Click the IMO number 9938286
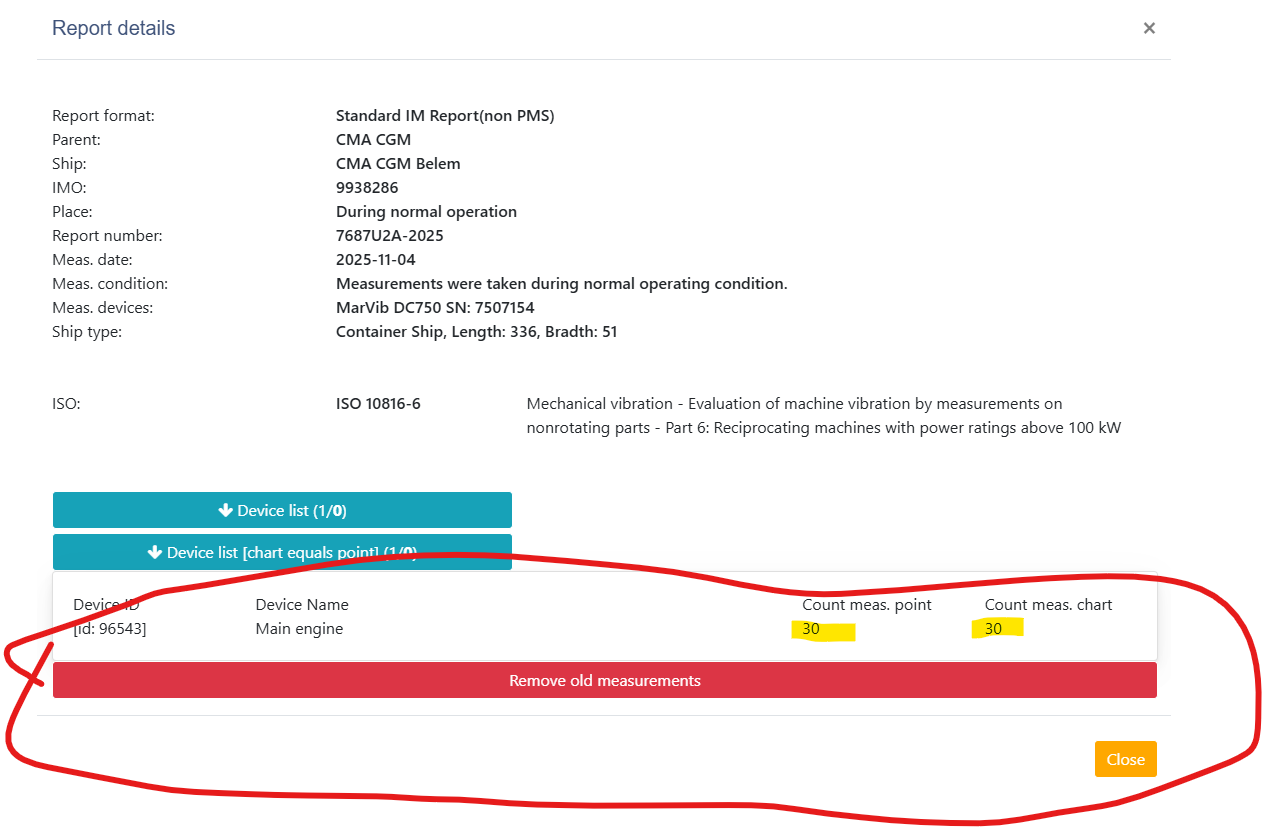The height and width of the screenshot is (827, 1263). pos(367,188)
